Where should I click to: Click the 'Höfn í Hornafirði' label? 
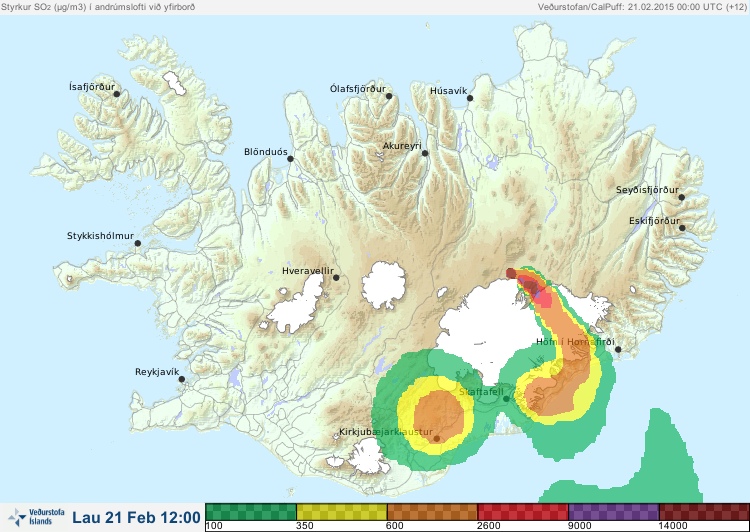tap(575, 342)
